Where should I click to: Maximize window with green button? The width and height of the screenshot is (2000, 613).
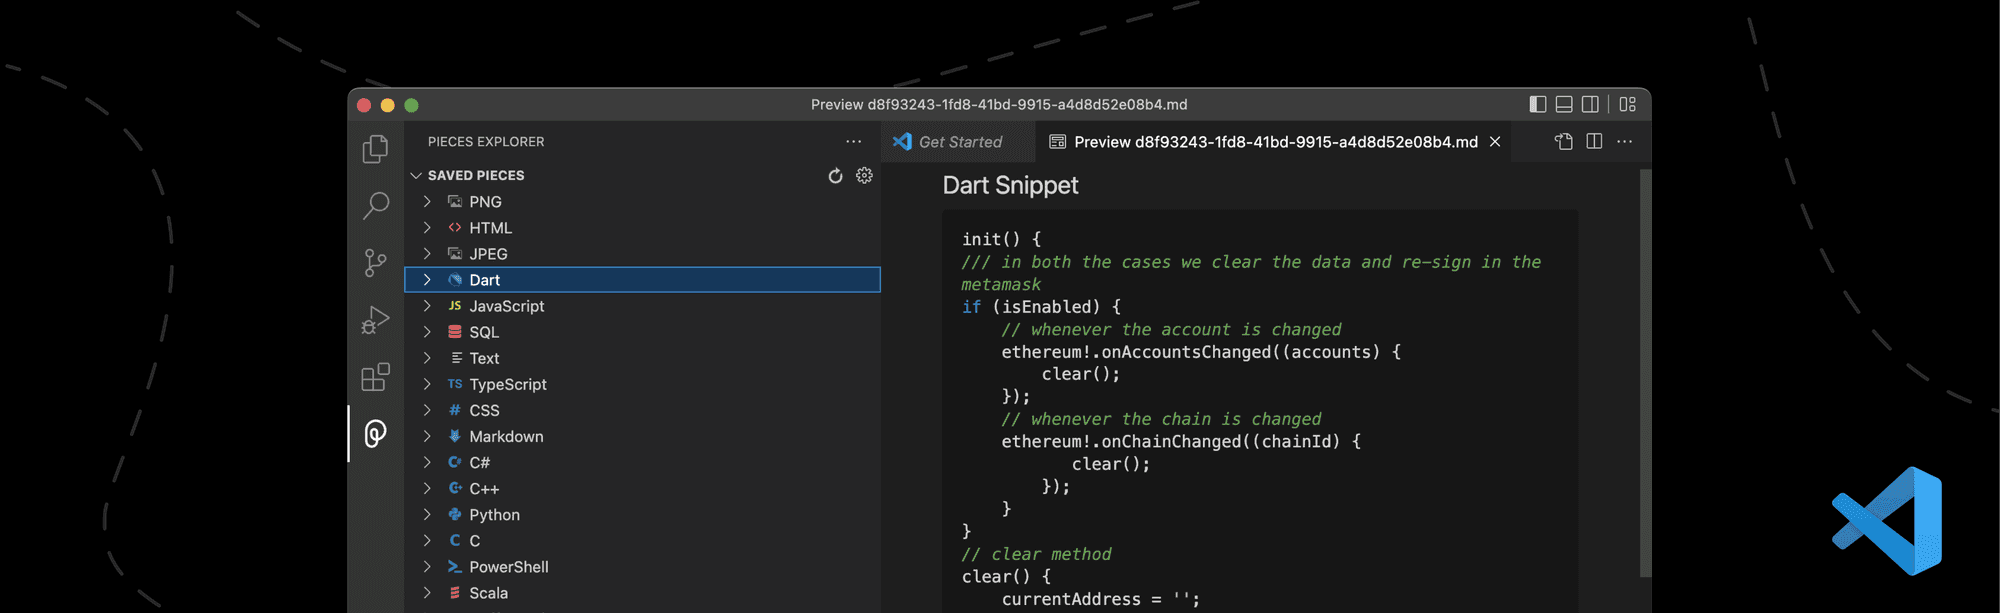pyautogui.click(x=411, y=105)
